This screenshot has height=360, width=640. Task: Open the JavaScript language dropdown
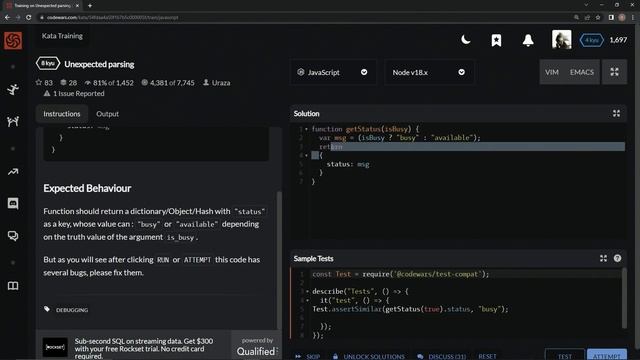[x=333, y=72]
